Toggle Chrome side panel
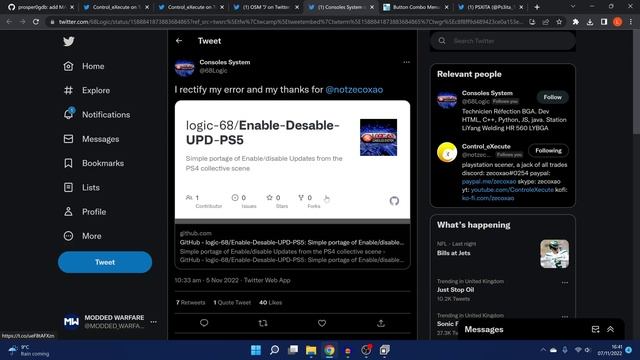 click(x=604, y=22)
